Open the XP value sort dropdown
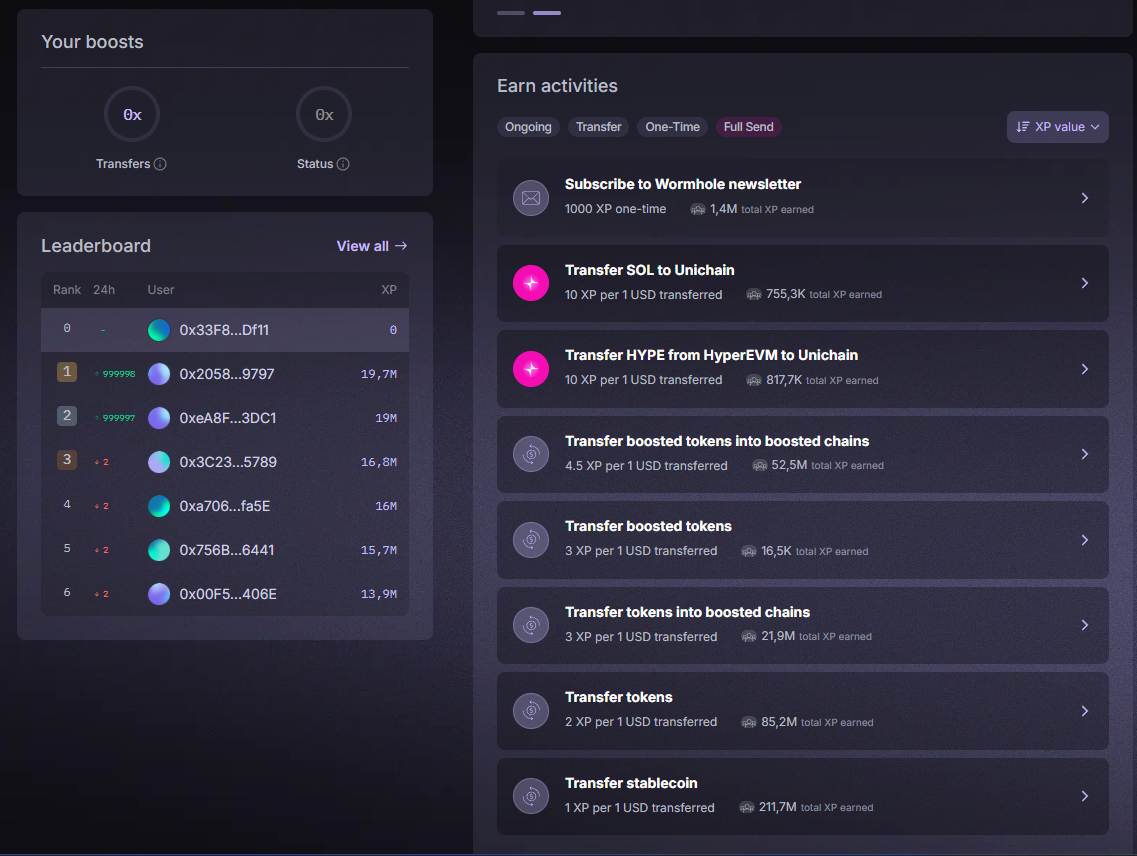The width and height of the screenshot is (1137, 856). [1057, 127]
